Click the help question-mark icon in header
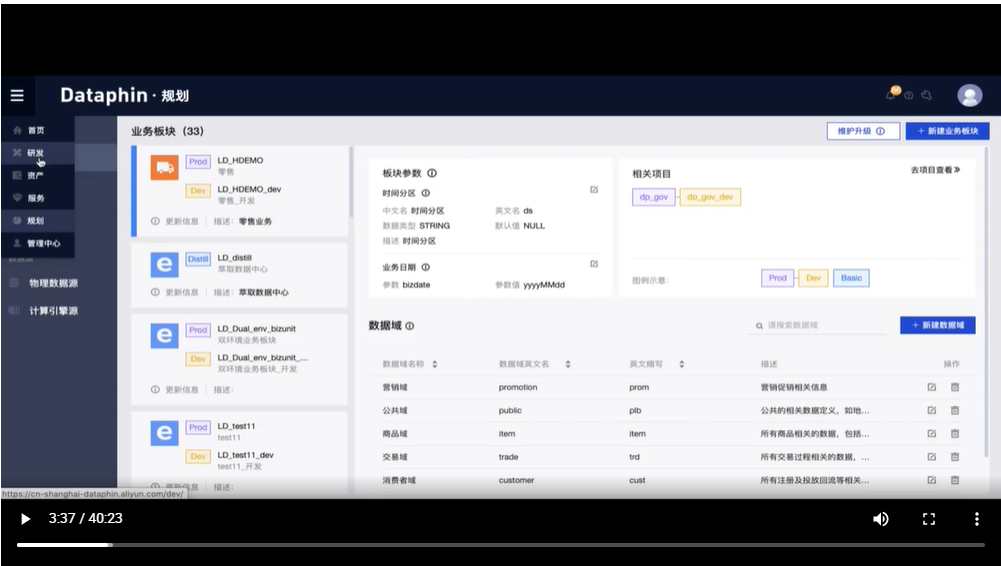1001x566 pixels. tap(908, 95)
